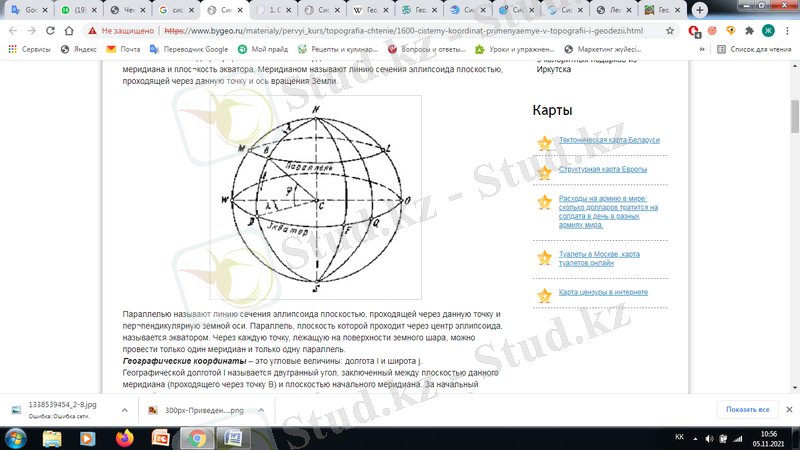The image size is (800, 450).
Task: Reload the current page
Action: pyautogui.click(x=61, y=31)
